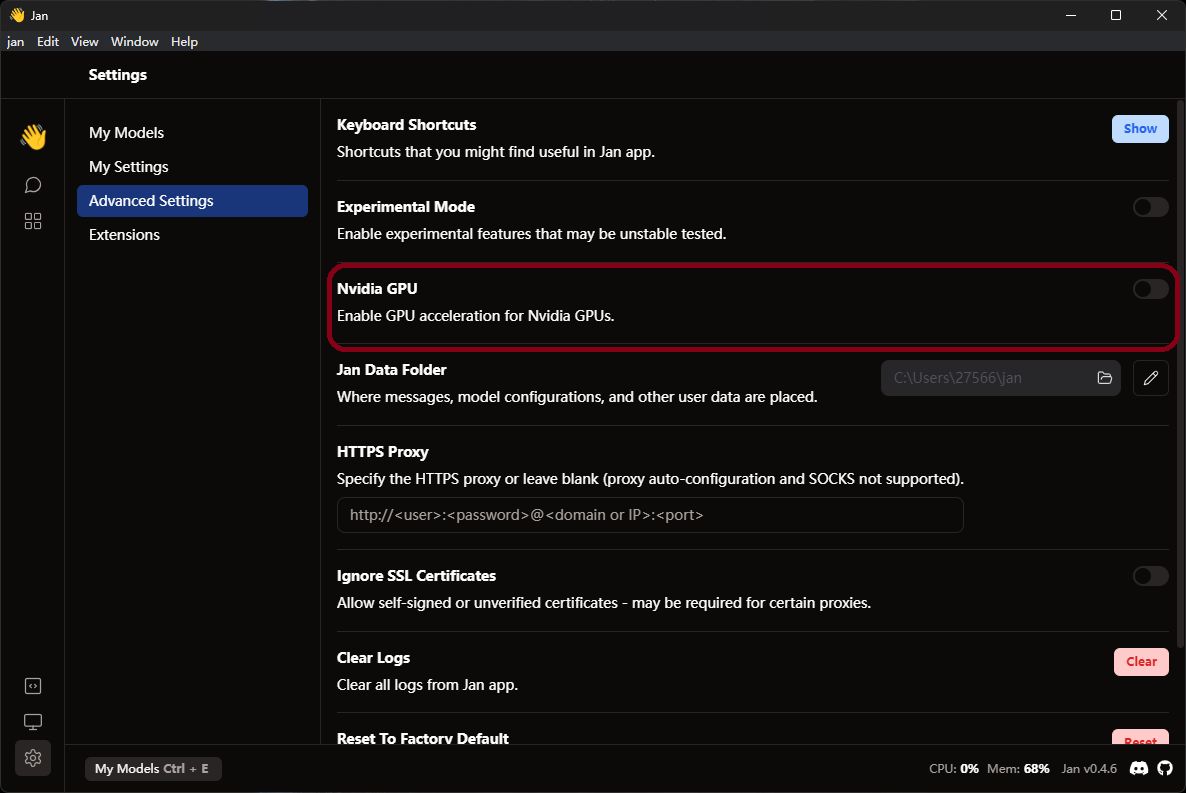Click the Settings gear icon

coord(33,758)
